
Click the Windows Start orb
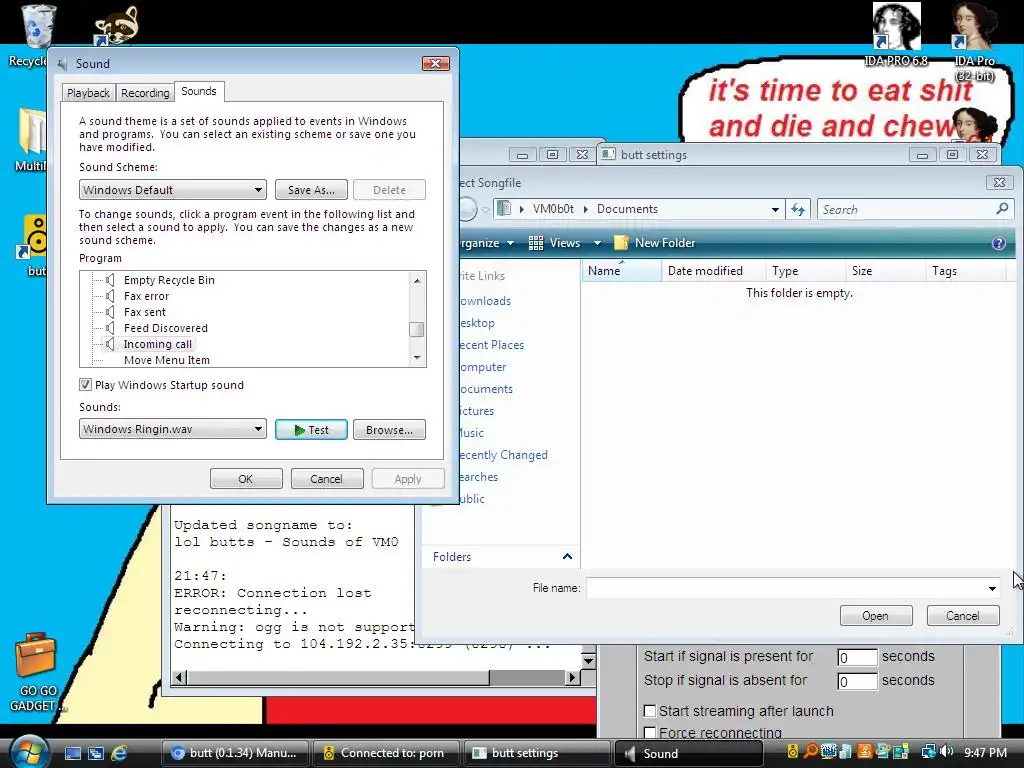click(x=28, y=752)
